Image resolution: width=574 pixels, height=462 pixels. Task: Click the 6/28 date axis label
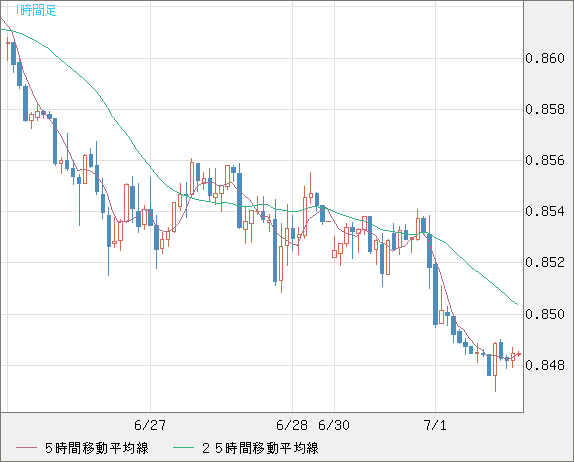[x=292, y=425]
